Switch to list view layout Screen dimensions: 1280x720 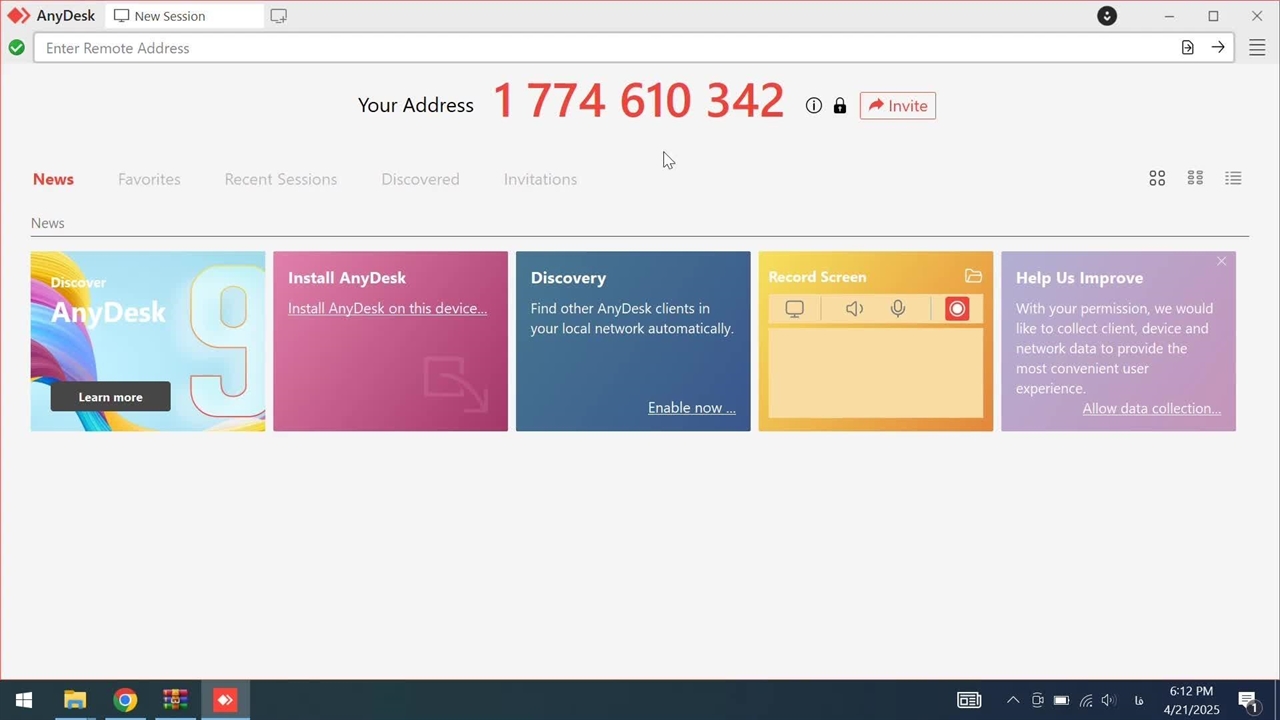[x=1233, y=178]
